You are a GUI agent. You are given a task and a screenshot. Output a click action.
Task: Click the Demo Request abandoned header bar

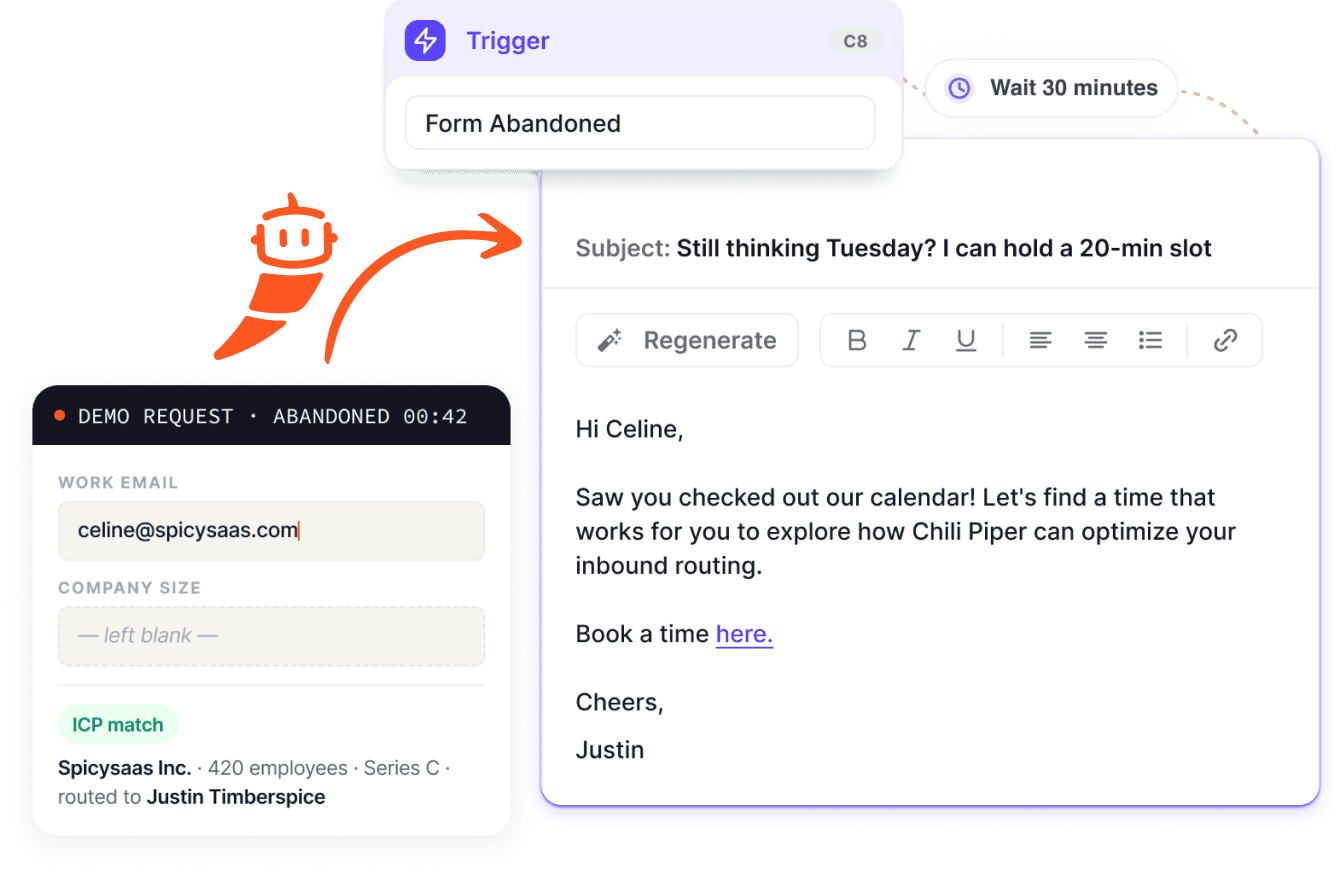coord(271,416)
